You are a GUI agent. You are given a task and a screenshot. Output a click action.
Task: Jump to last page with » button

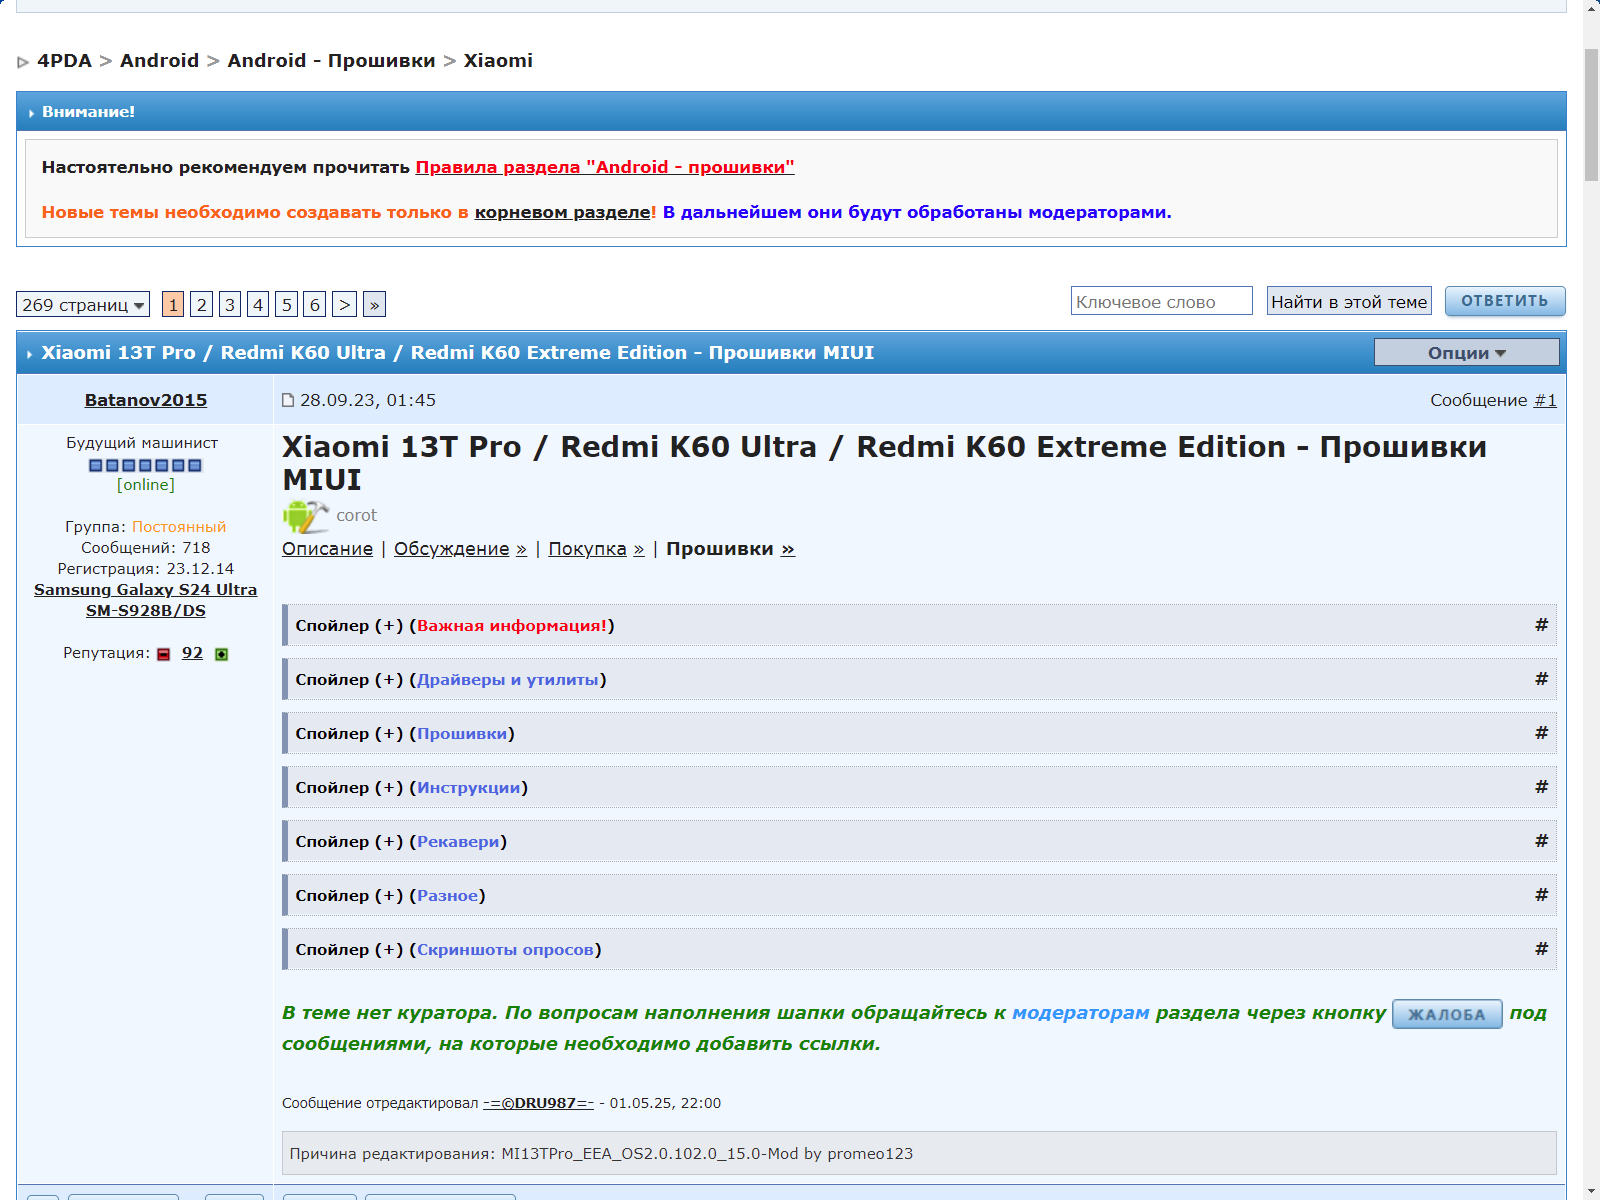click(x=374, y=305)
